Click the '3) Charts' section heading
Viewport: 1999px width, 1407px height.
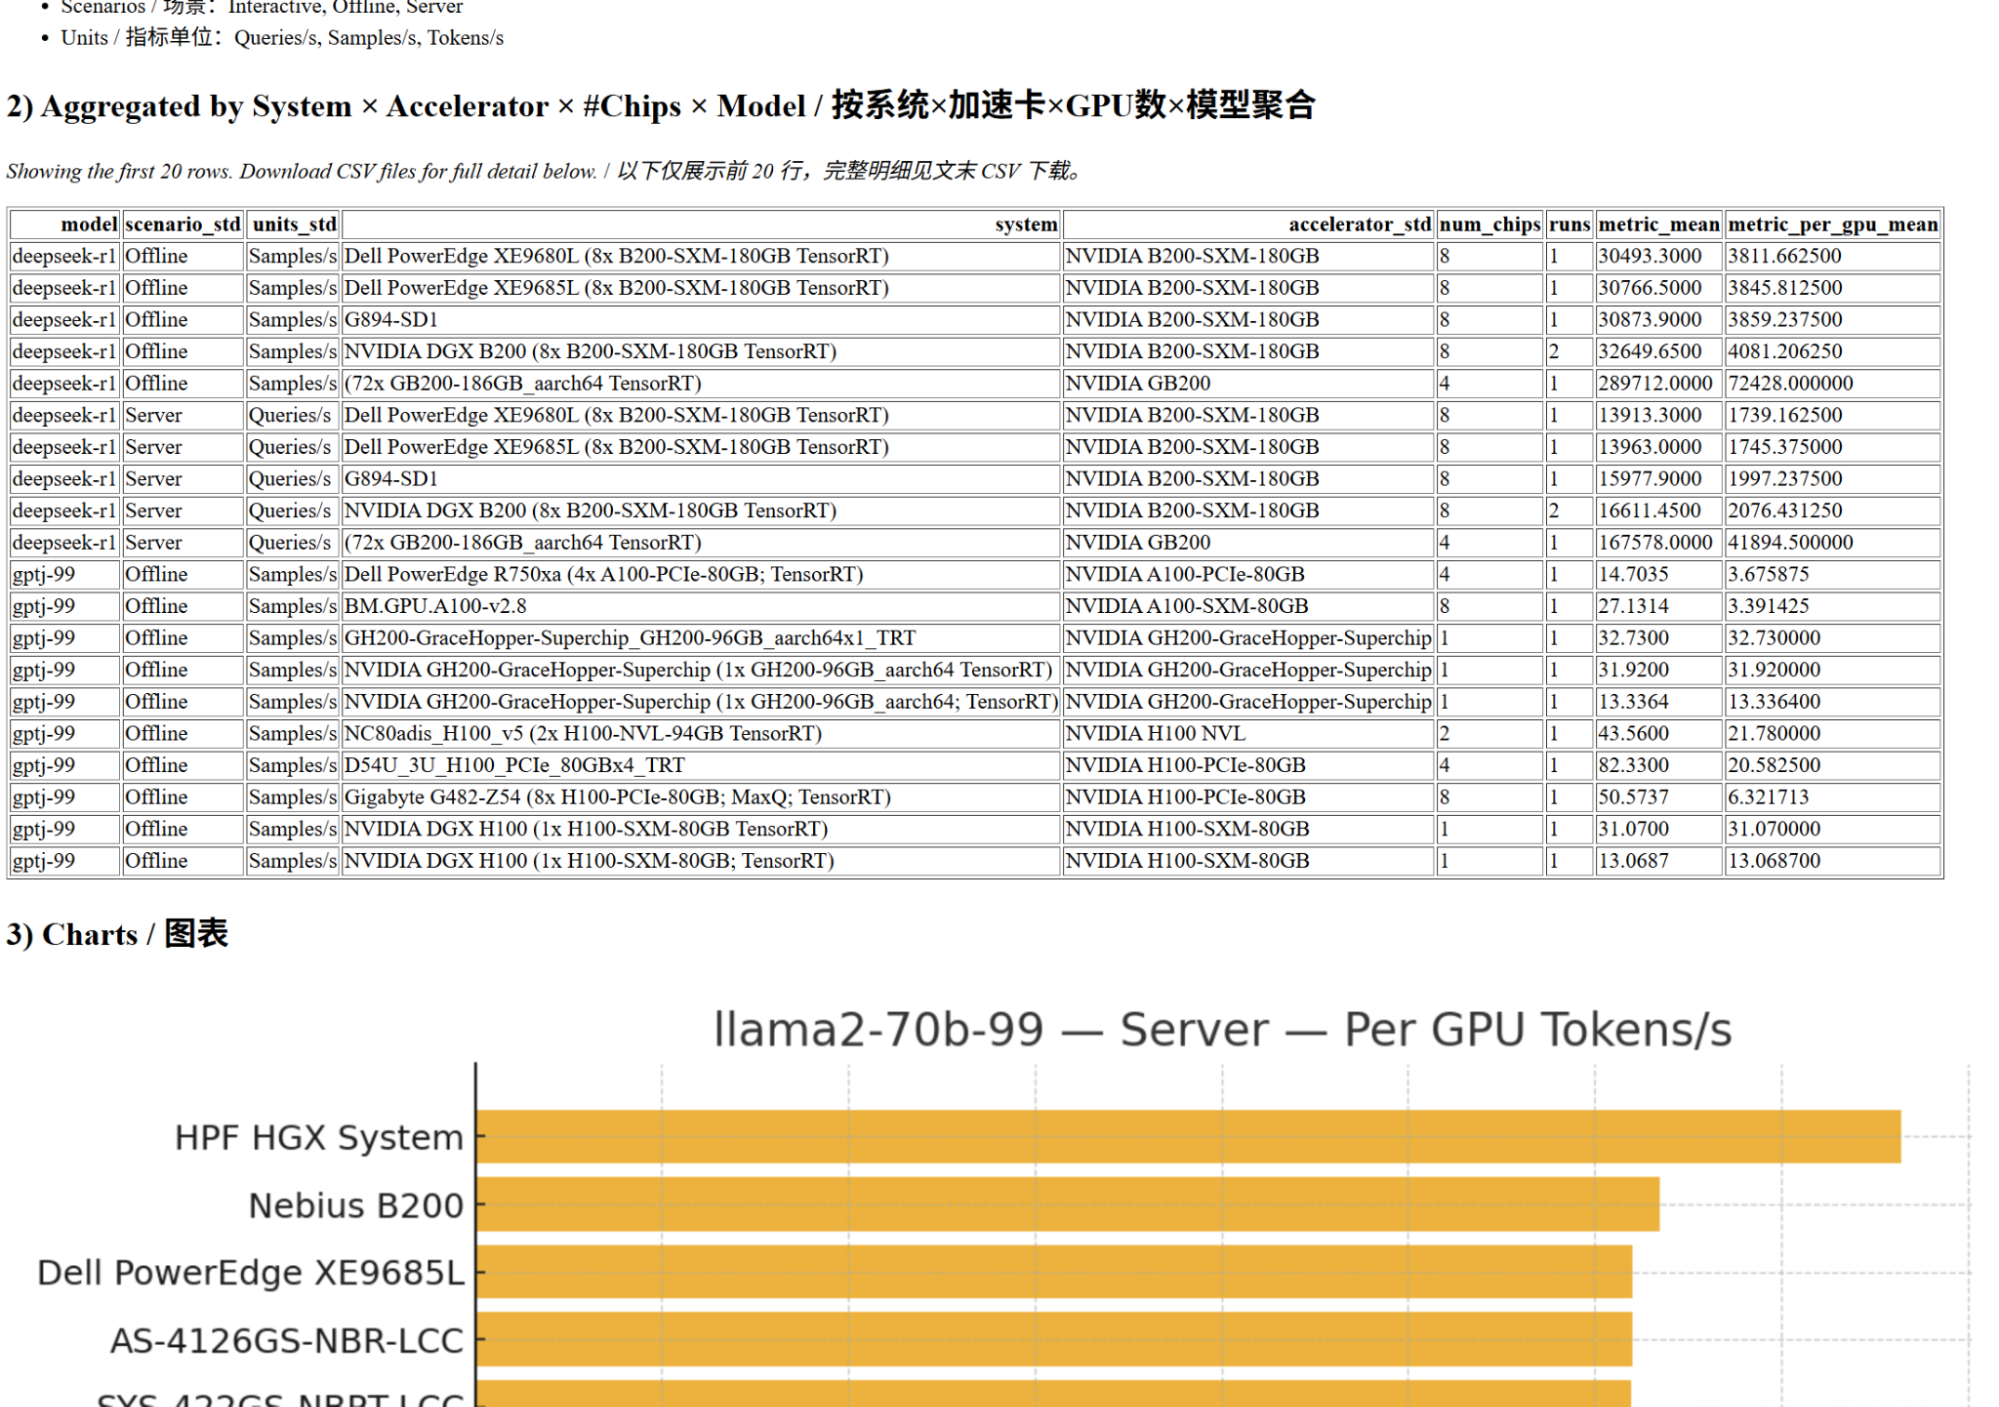(x=117, y=934)
